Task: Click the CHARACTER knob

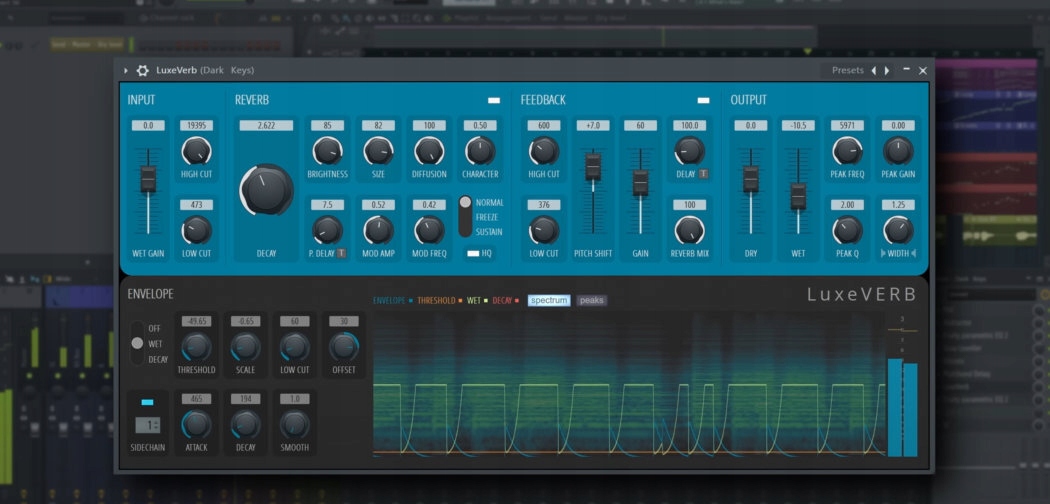Action: pyautogui.click(x=480, y=151)
